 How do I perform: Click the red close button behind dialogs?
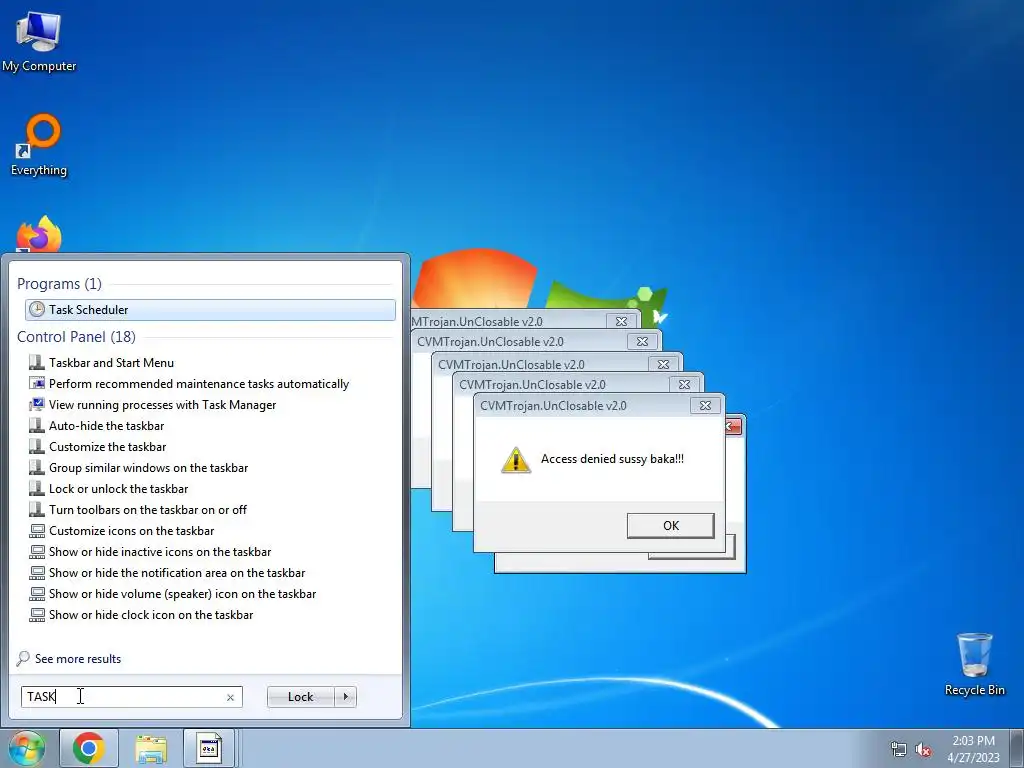(x=733, y=426)
